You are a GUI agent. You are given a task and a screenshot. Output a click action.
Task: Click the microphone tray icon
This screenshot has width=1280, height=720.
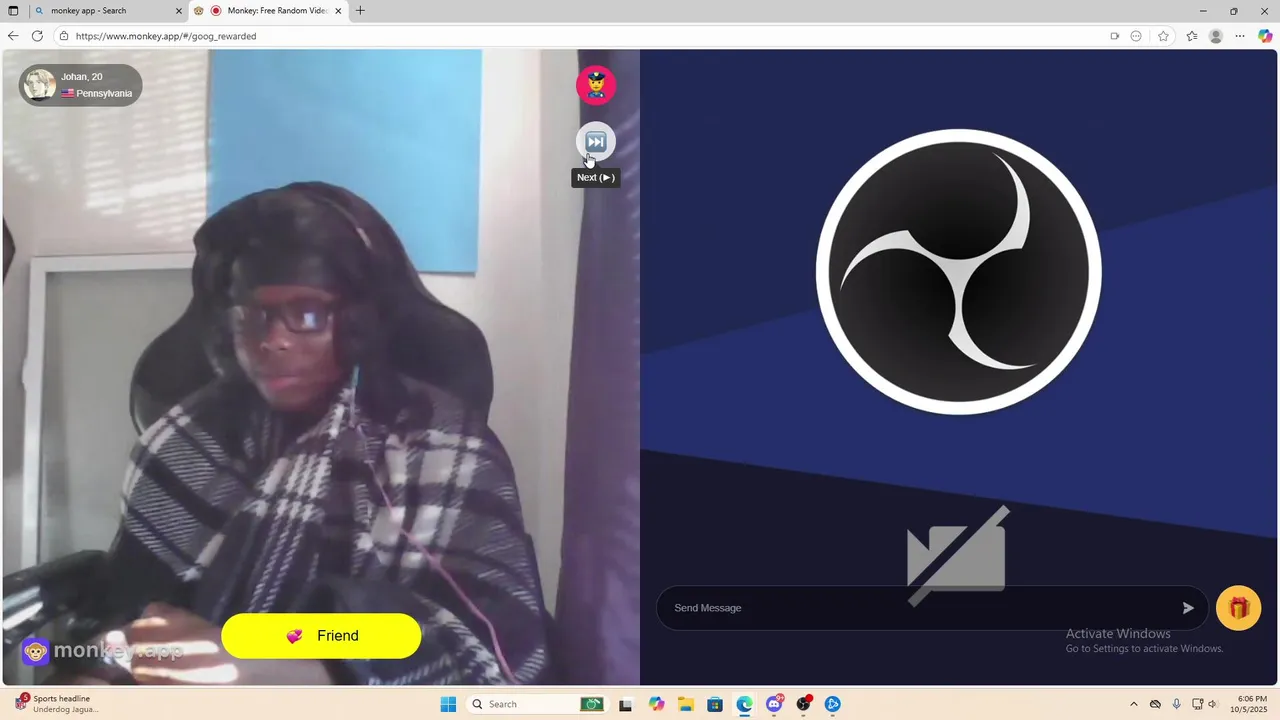pos(1176,704)
